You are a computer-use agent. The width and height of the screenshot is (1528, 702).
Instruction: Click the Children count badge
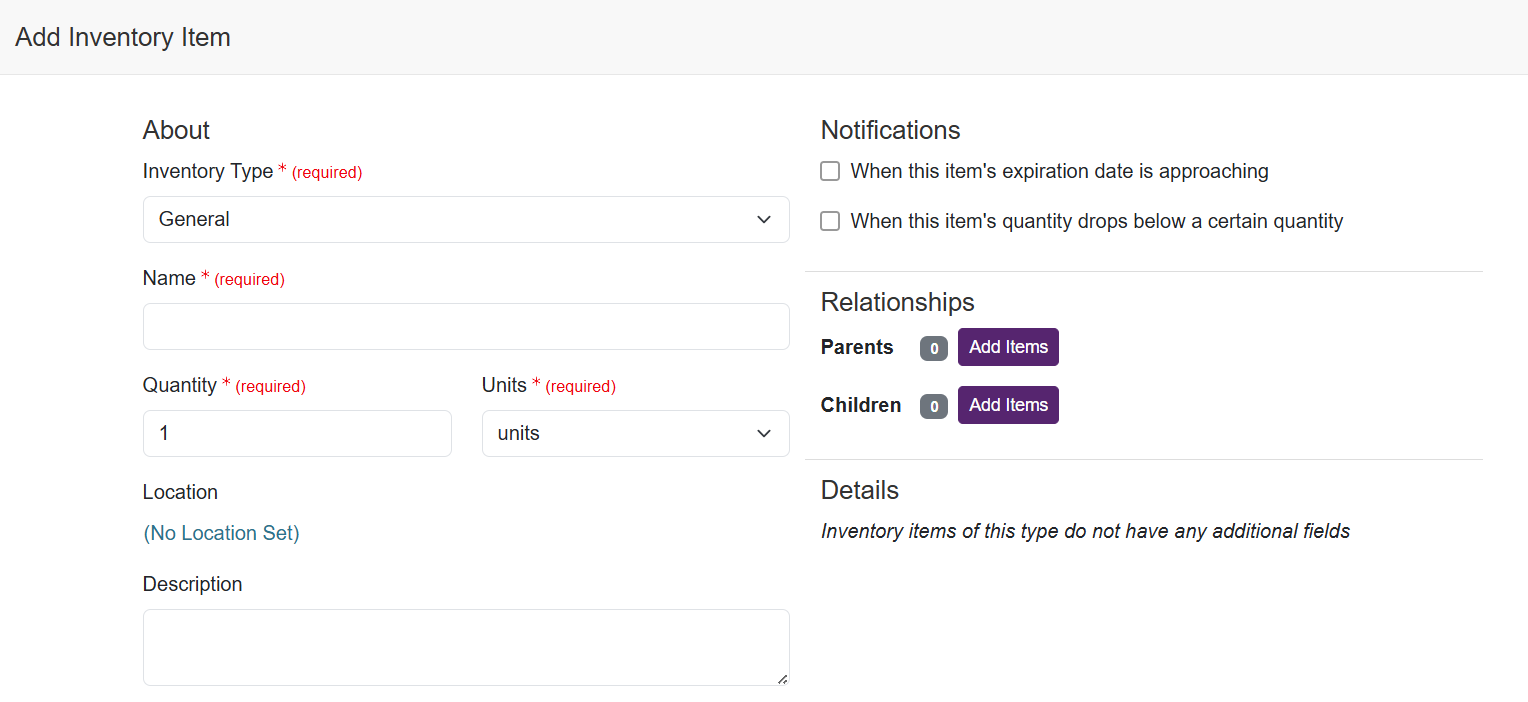[x=933, y=406]
